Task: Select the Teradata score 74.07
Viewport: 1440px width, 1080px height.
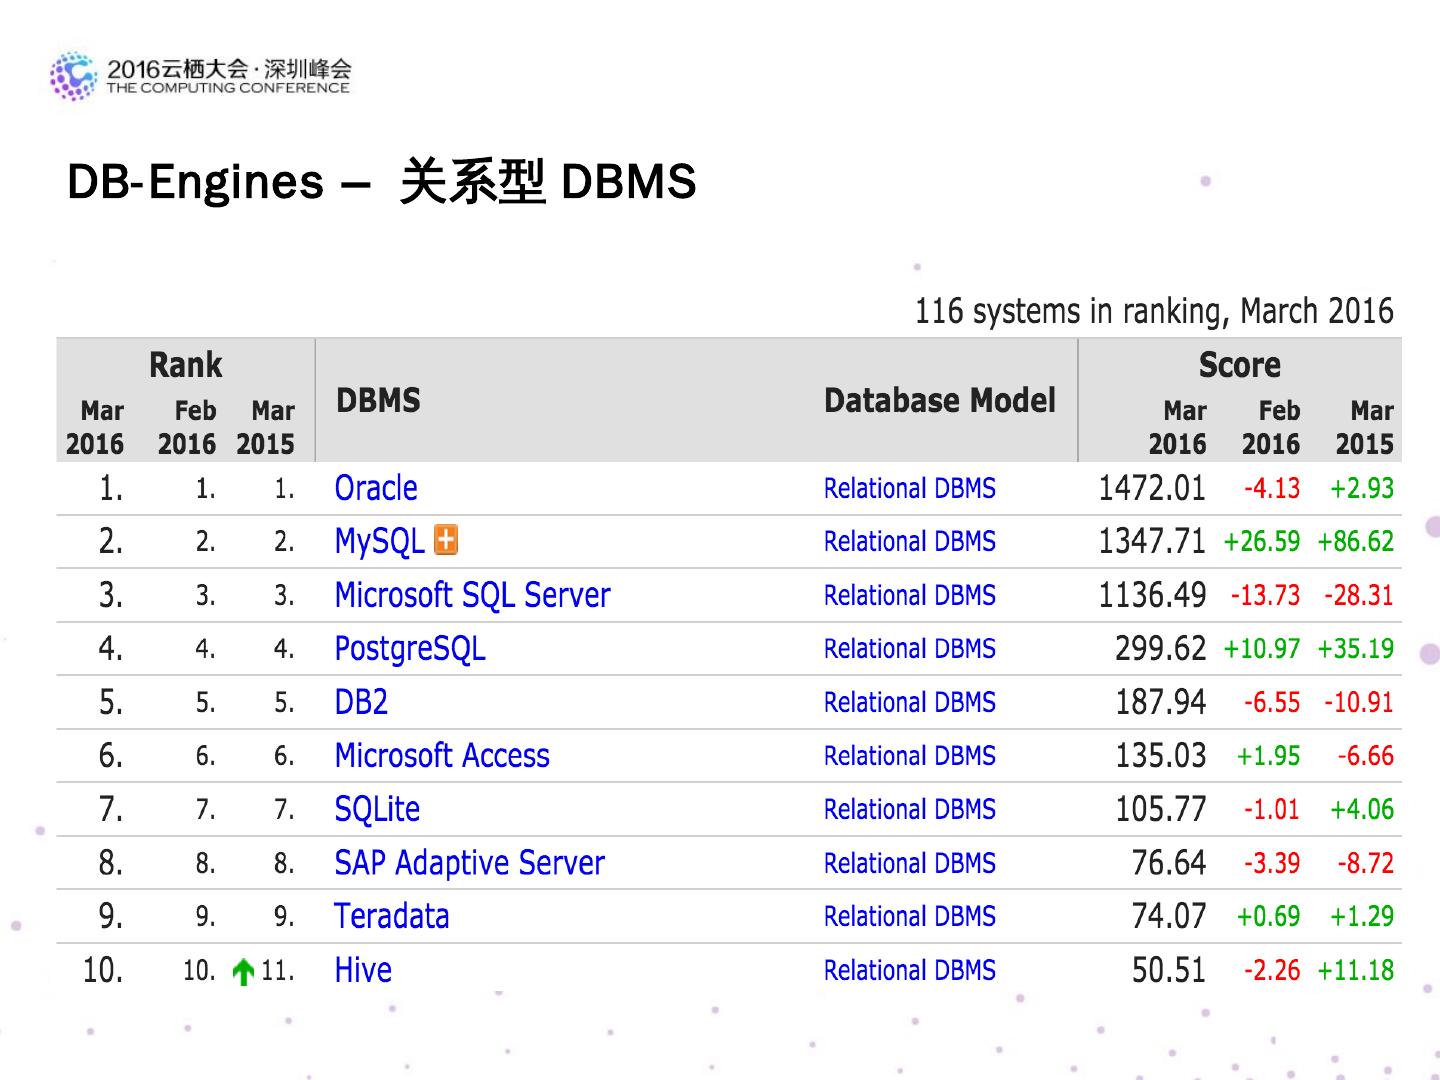Action: tap(1169, 916)
